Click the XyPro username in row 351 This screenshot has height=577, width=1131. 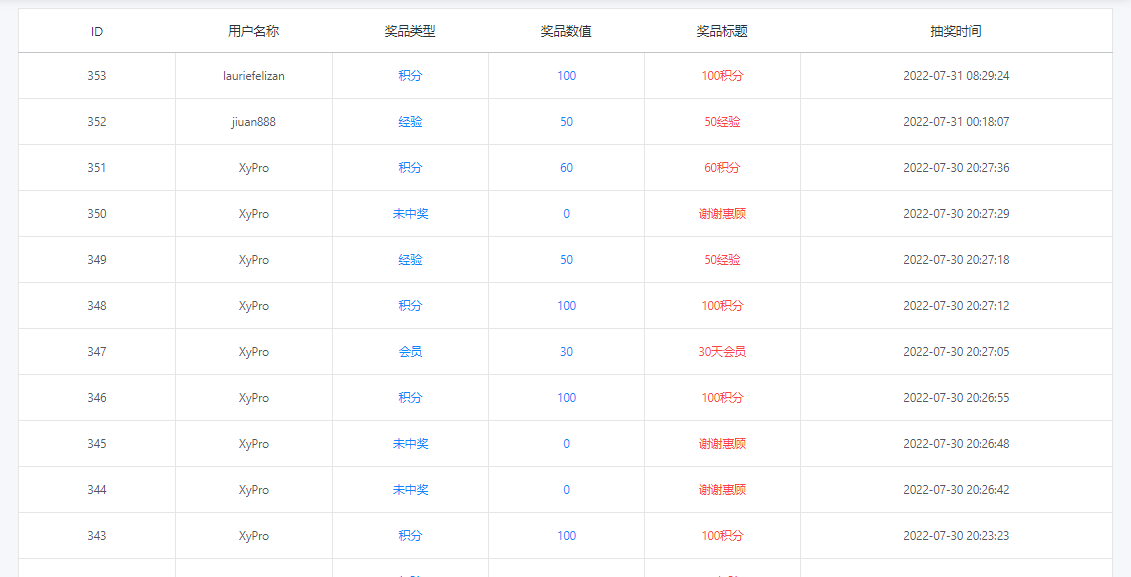click(253, 167)
